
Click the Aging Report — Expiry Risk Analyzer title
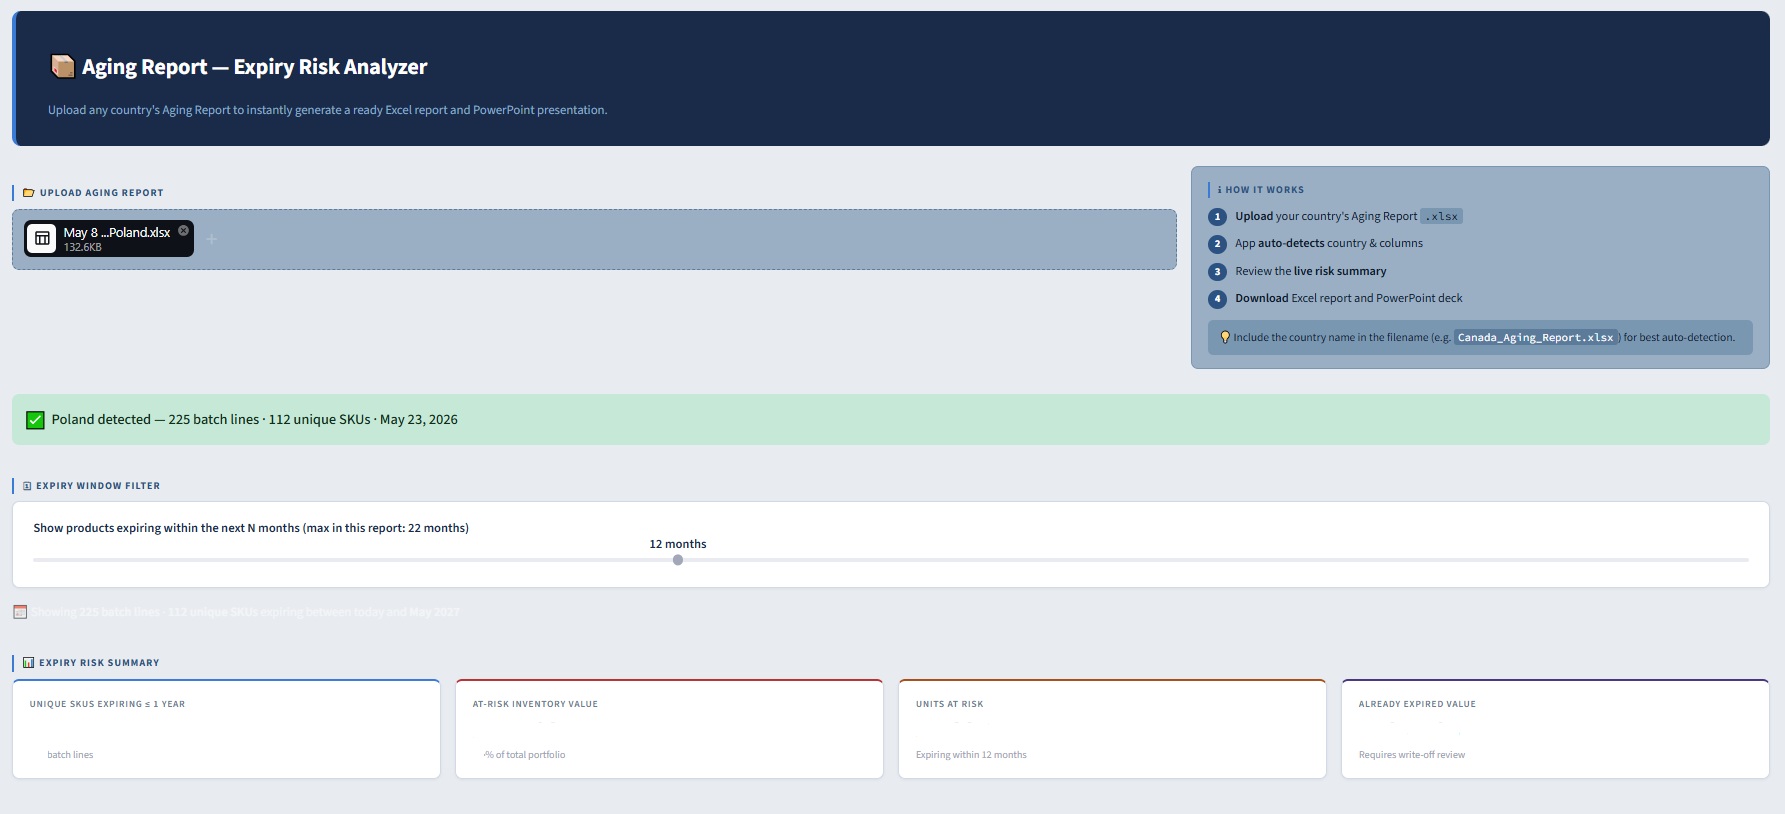(254, 67)
